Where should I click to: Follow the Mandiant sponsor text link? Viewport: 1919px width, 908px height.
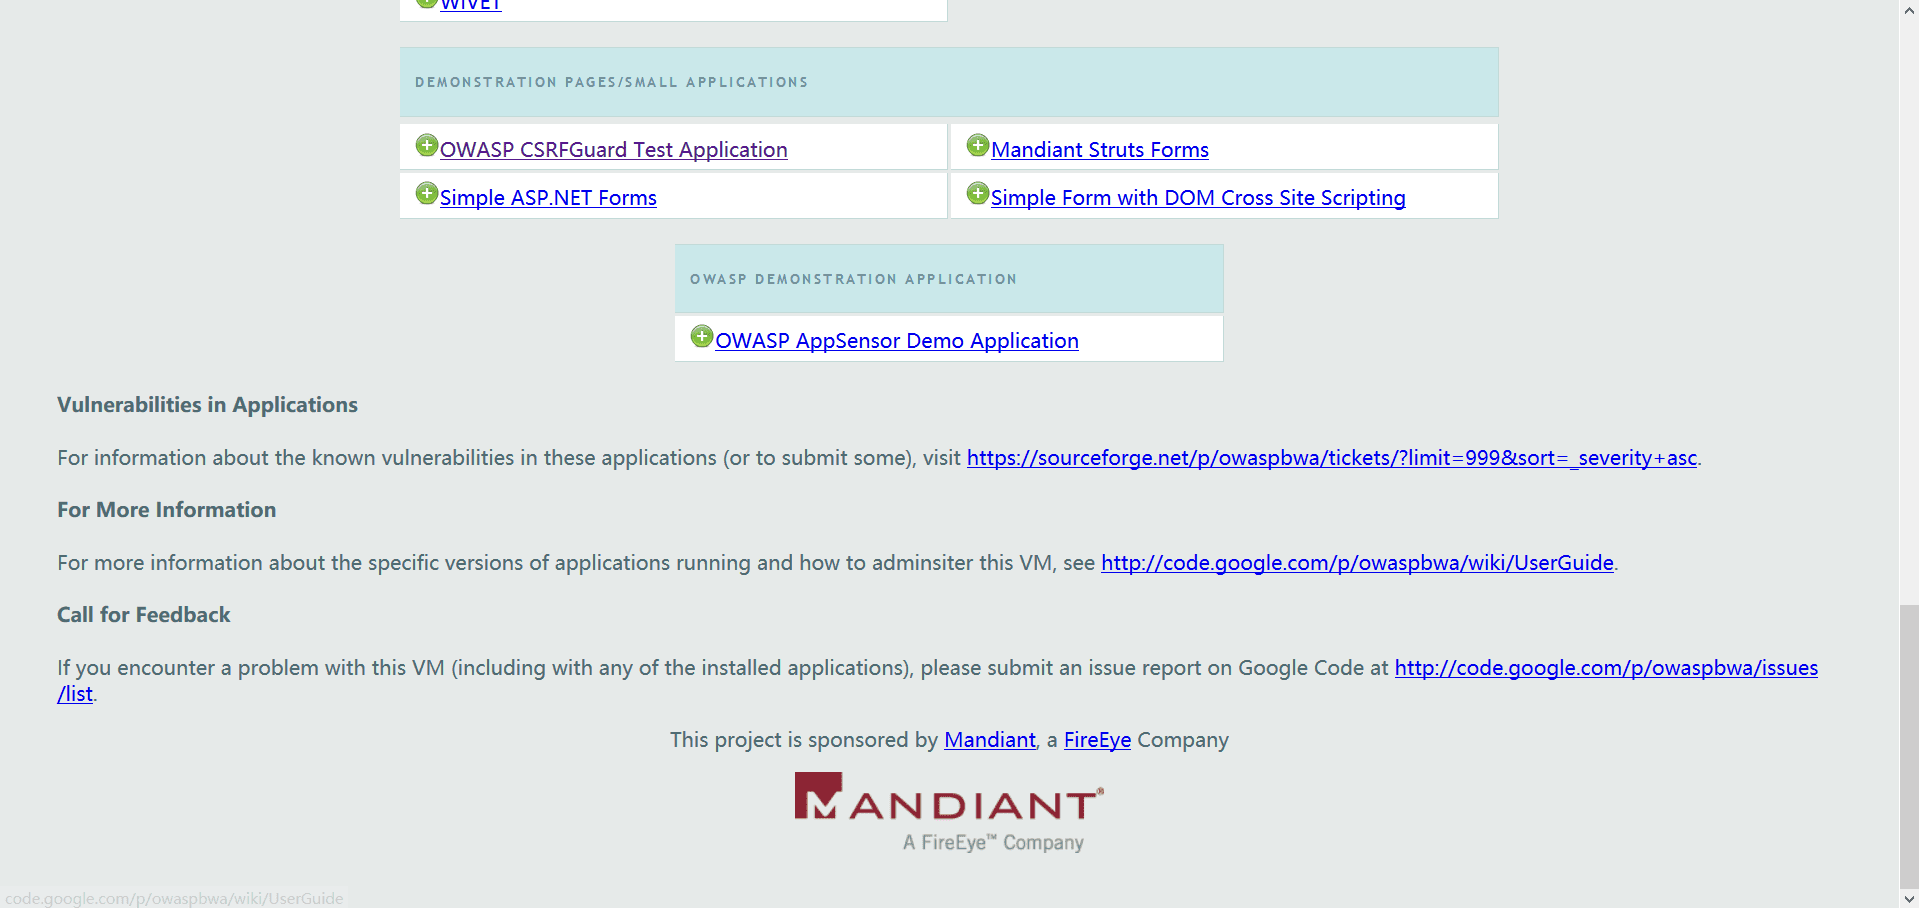[x=990, y=740]
